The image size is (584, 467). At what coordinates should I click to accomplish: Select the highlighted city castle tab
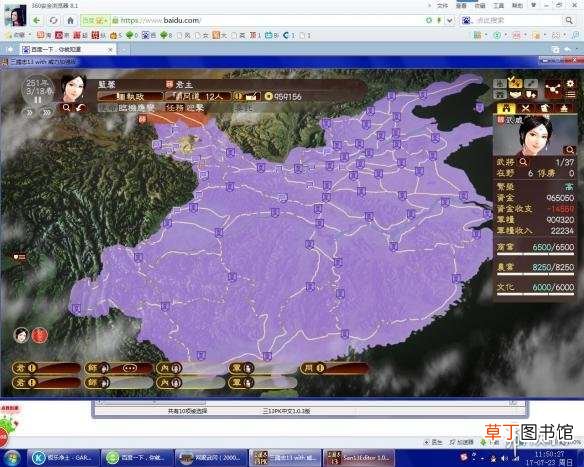pyautogui.click(x=506, y=109)
